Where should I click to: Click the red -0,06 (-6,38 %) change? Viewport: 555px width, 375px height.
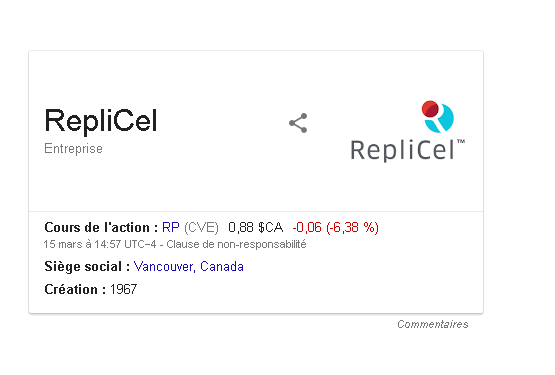pyautogui.click(x=336, y=227)
